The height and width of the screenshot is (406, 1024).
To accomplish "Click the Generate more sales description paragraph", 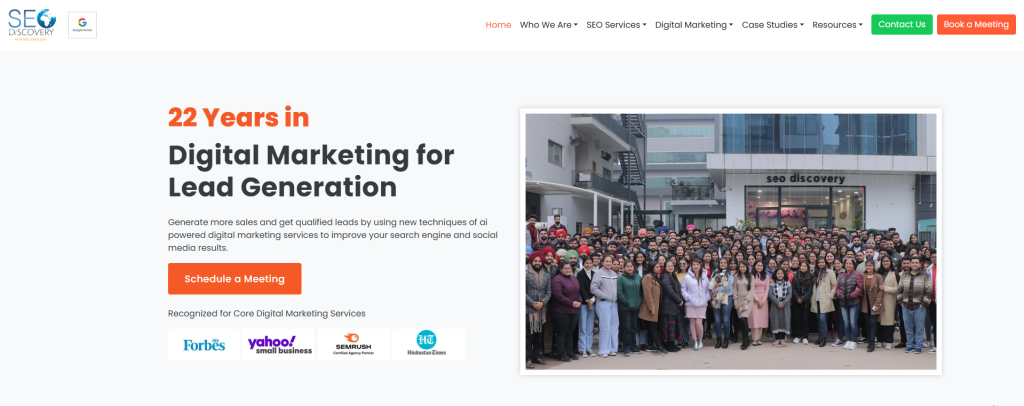I will 333,235.
